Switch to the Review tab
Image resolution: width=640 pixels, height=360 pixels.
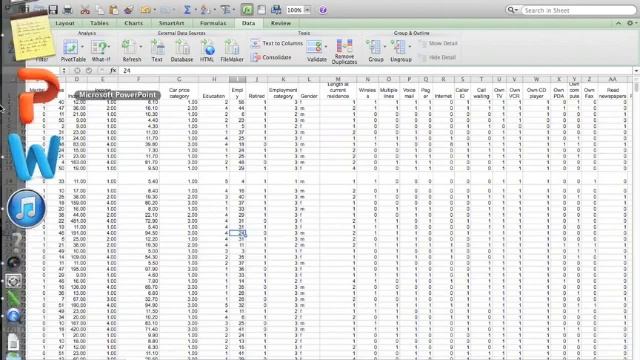point(281,23)
